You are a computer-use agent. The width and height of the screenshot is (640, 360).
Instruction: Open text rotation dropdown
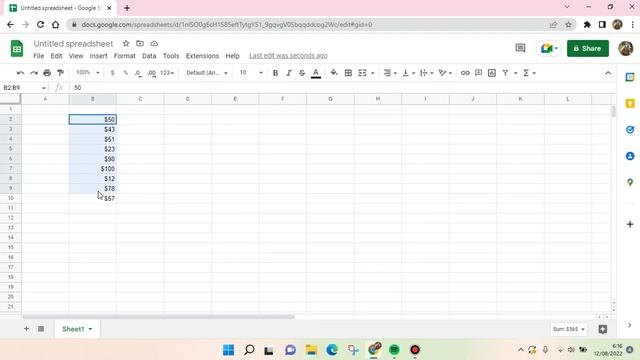click(x=445, y=73)
